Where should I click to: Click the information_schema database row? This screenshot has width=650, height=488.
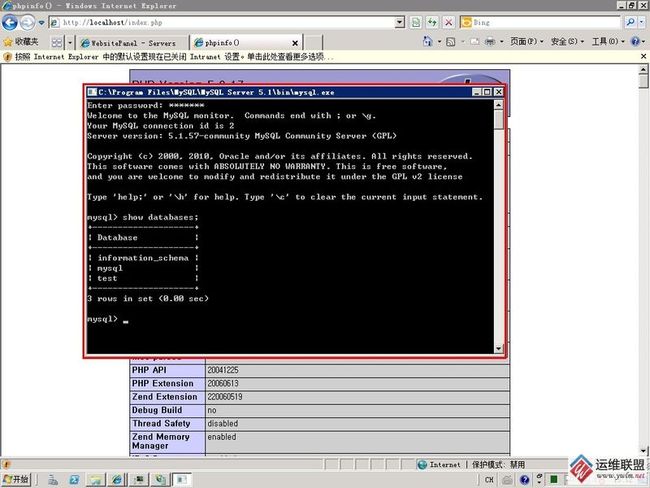tap(143, 258)
